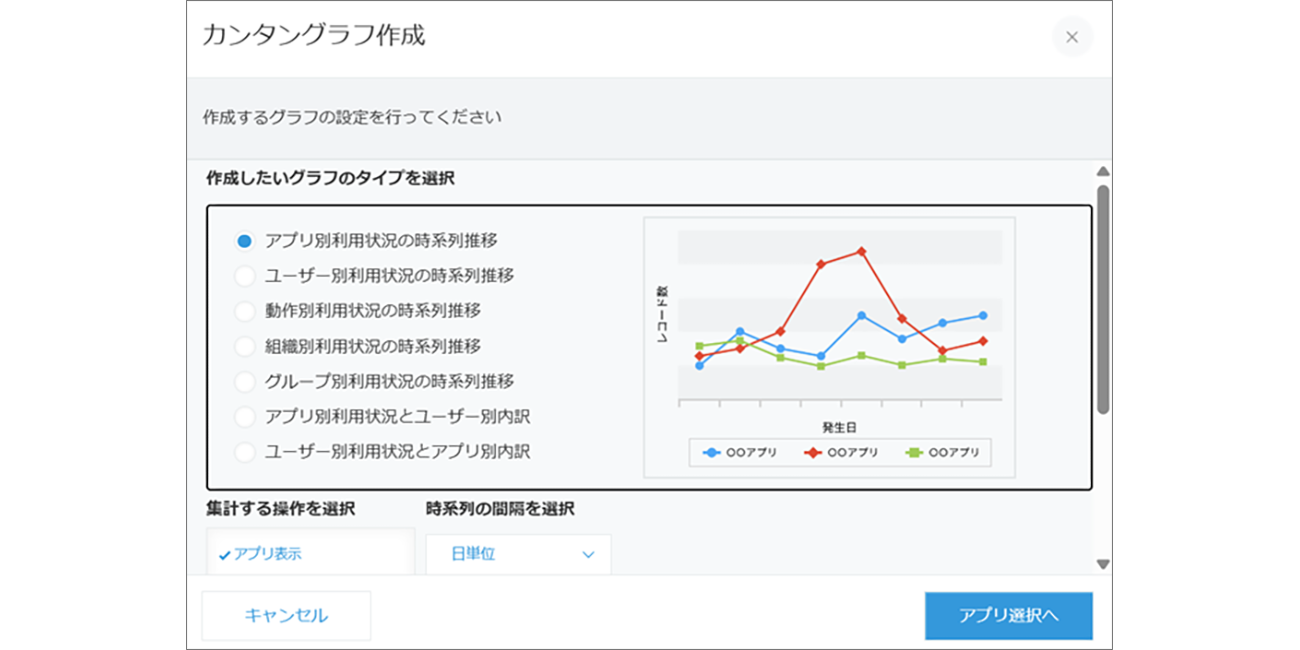Select ユーザー別利用状況の時系列推移 radio option
The height and width of the screenshot is (650, 1300).
(x=244, y=276)
